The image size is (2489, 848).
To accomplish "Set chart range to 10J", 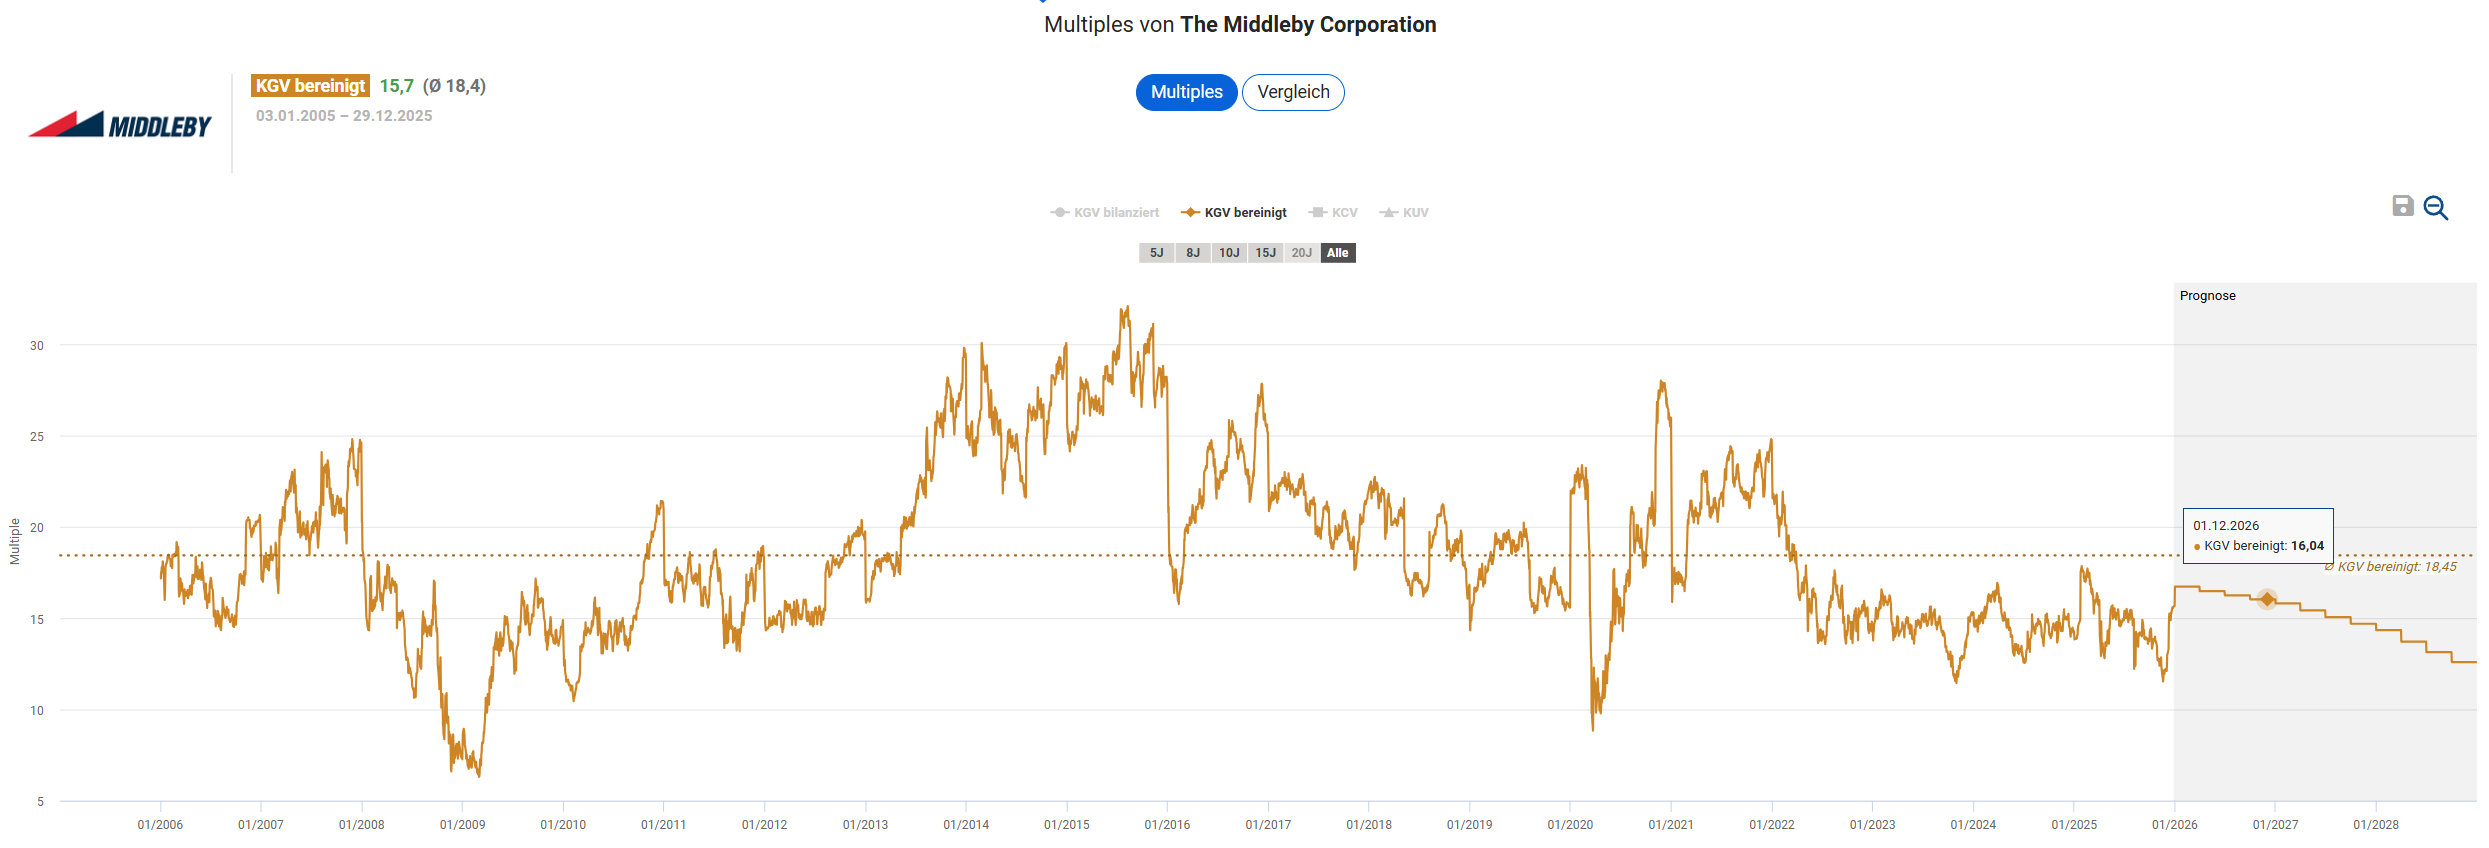I will 1229,253.
